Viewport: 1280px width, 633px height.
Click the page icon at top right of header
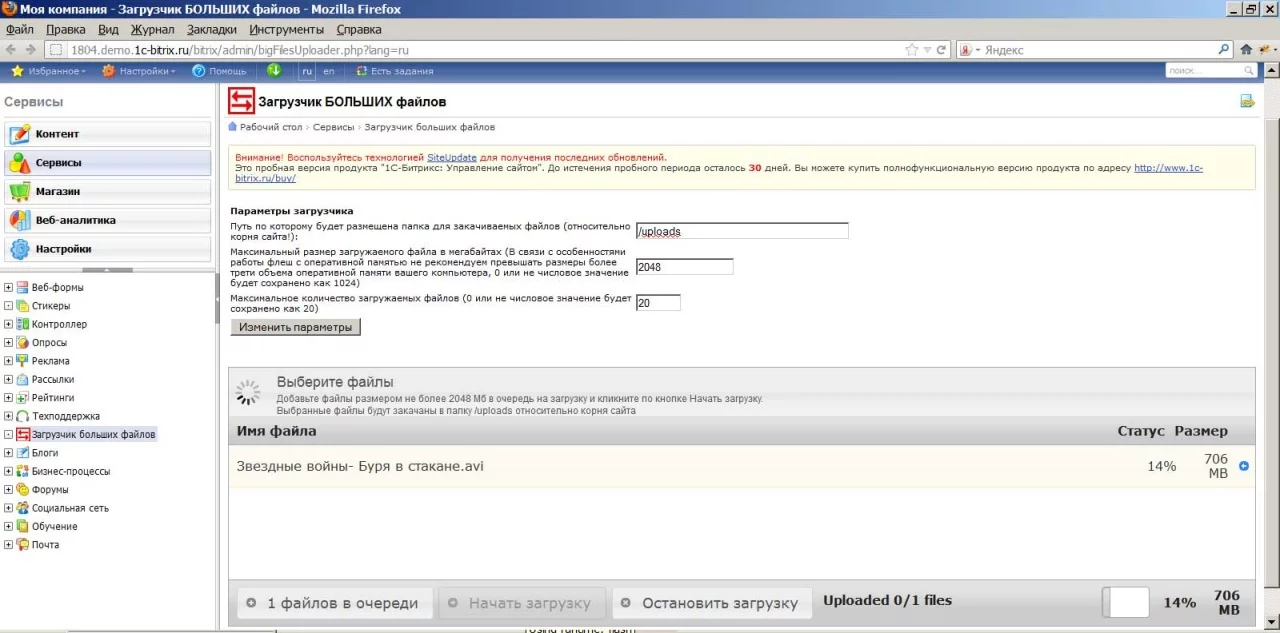pos(1247,101)
